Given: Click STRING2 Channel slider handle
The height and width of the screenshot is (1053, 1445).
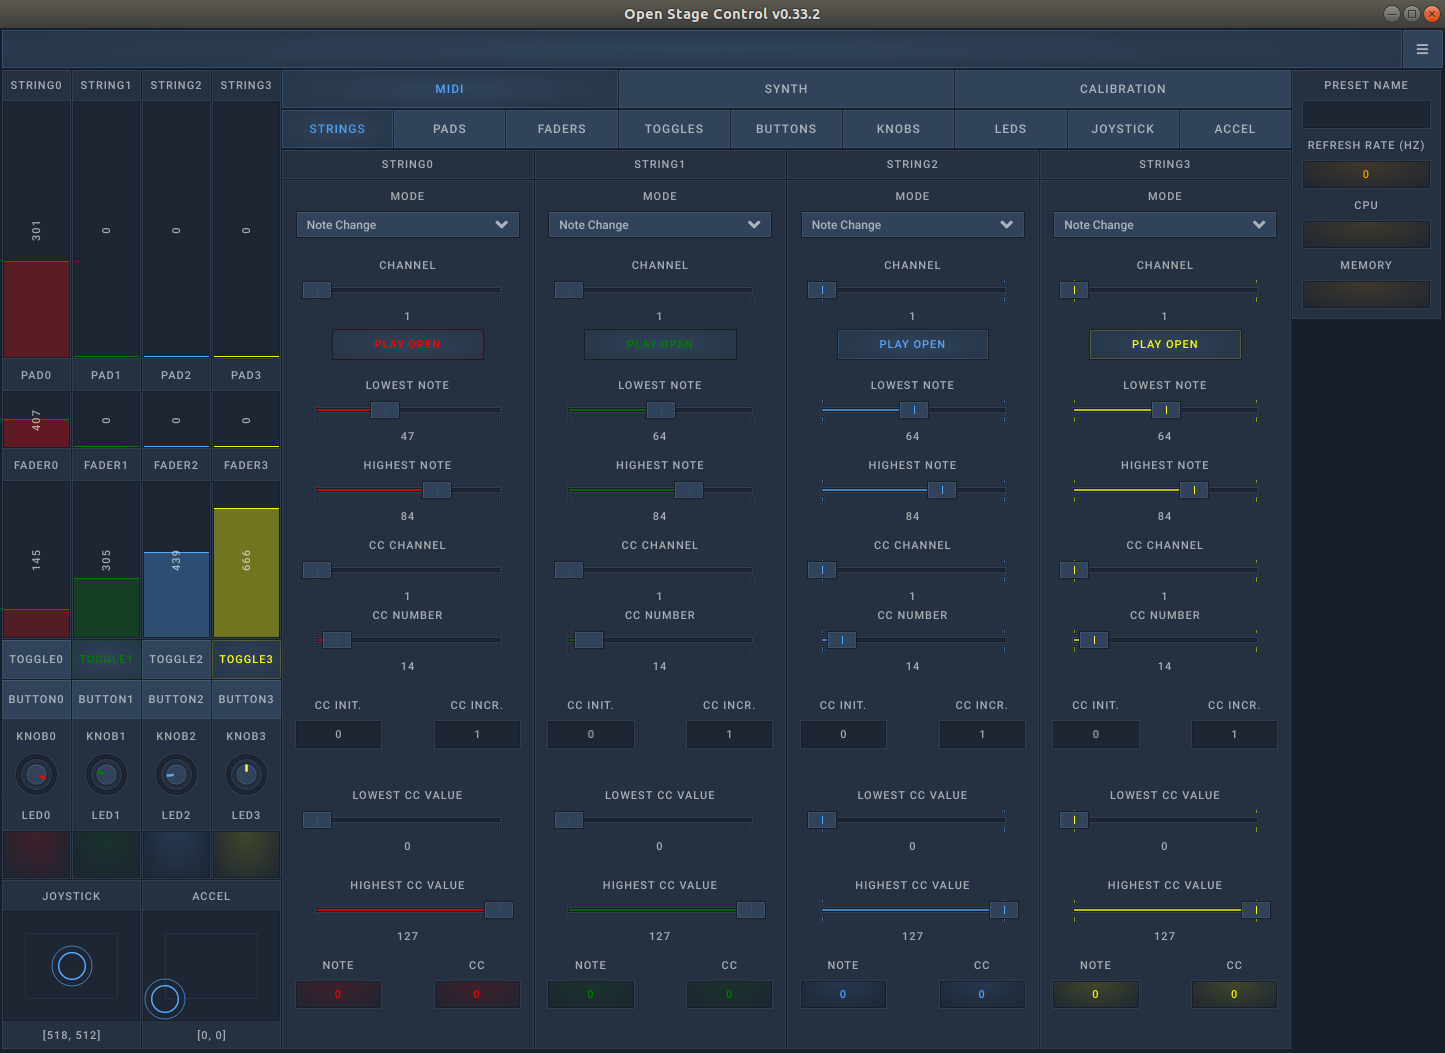Looking at the screenshot, I should point(822,290).
